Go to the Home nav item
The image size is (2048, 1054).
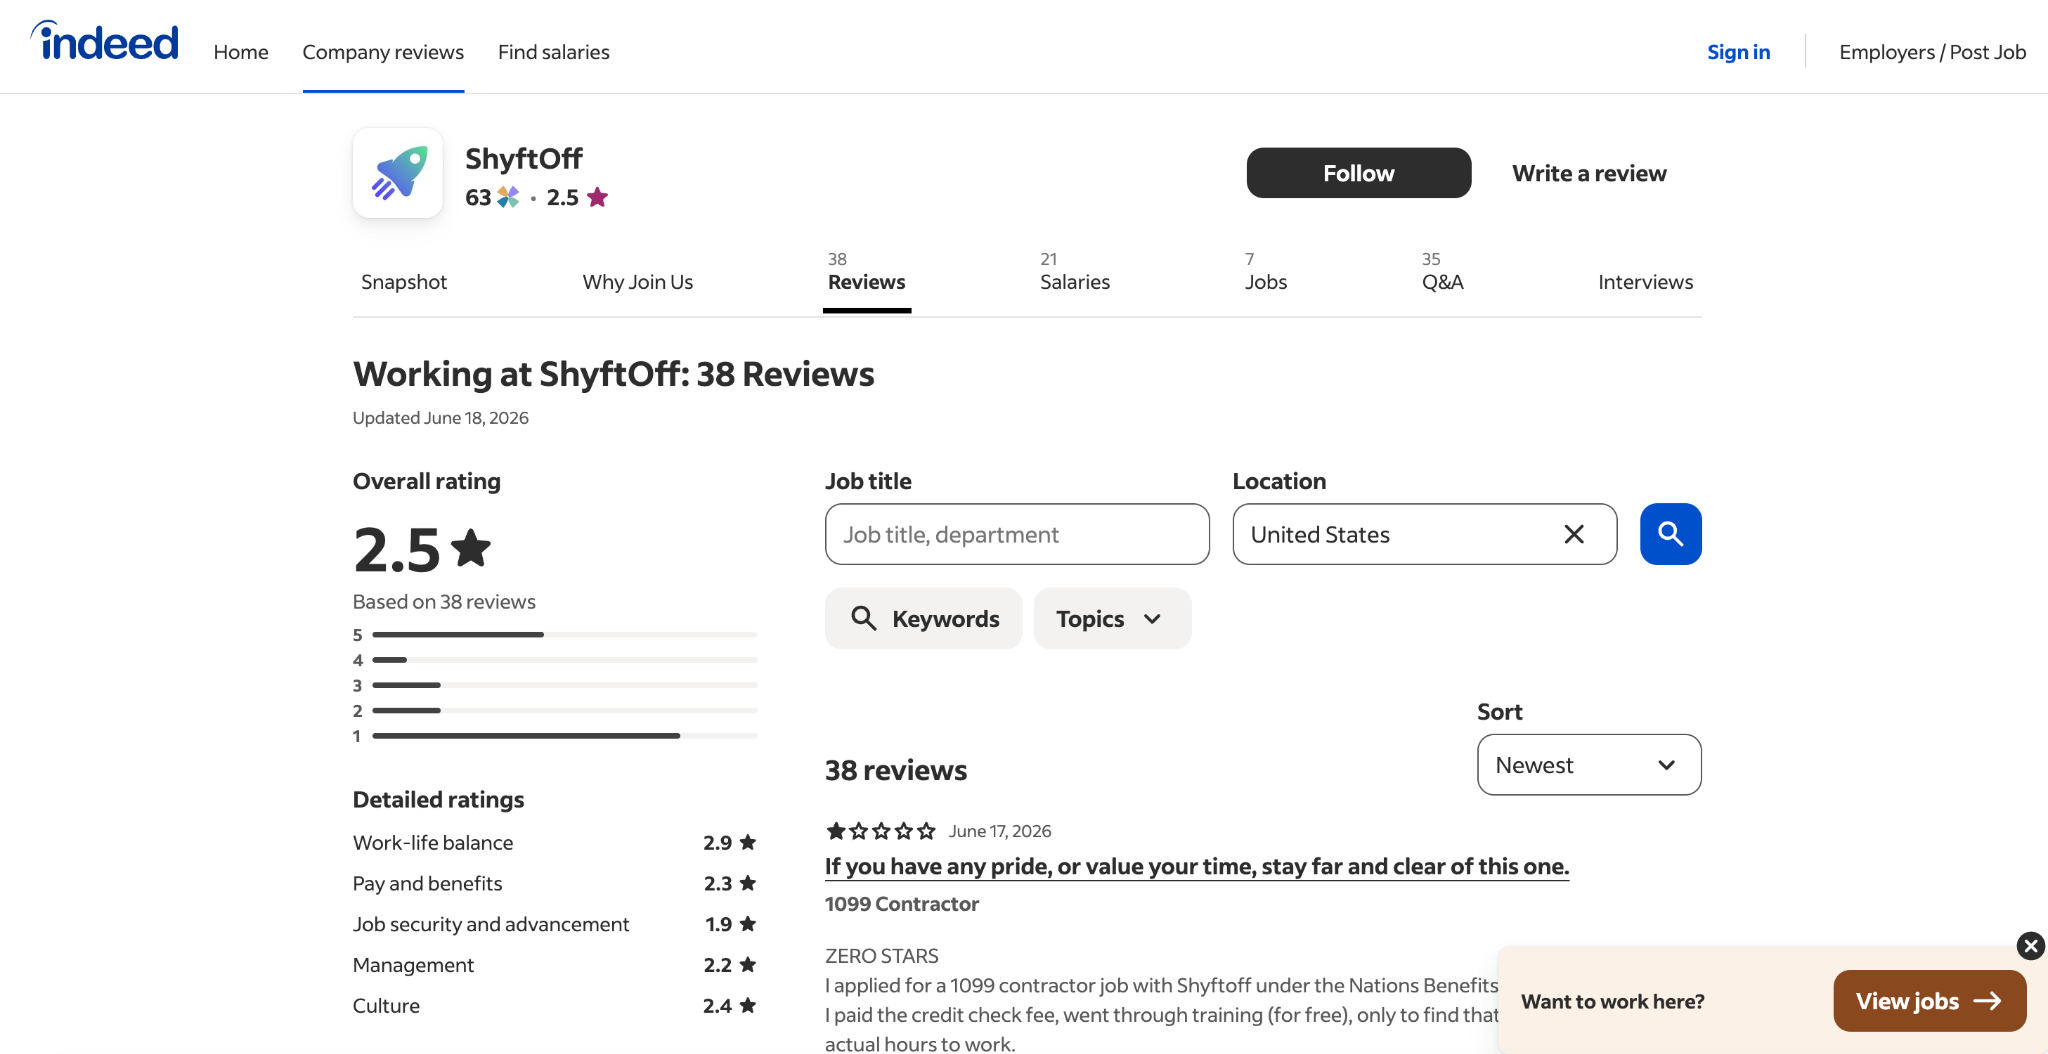(x=241, y=52)
